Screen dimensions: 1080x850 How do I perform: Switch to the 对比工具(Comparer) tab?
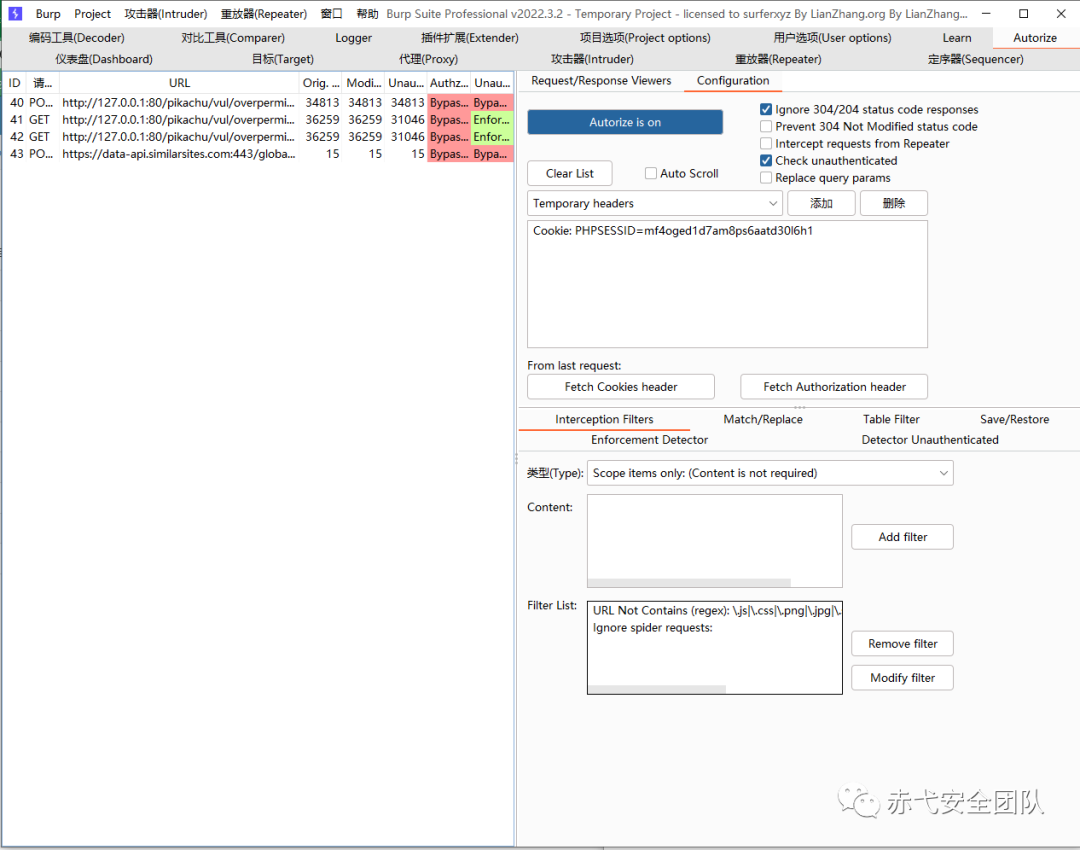233,38
